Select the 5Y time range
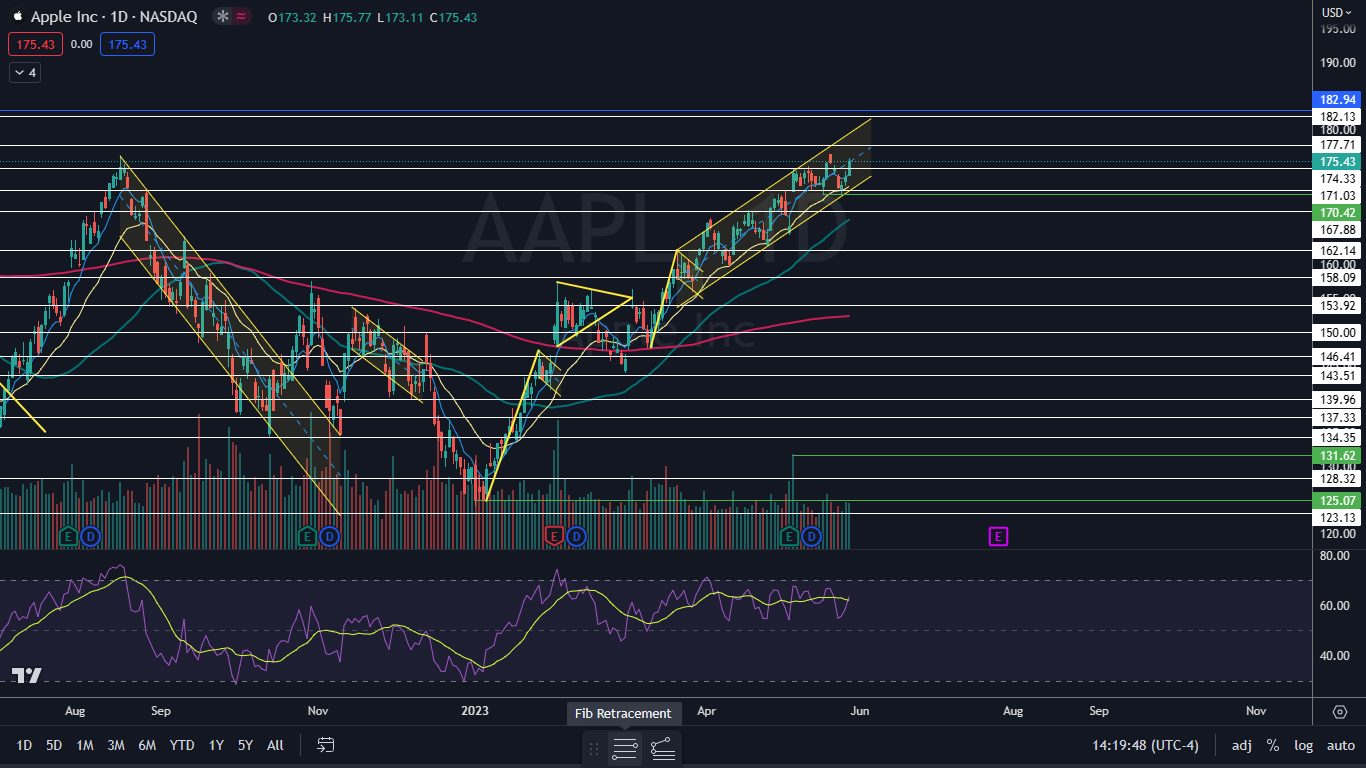 click(245, 745)
